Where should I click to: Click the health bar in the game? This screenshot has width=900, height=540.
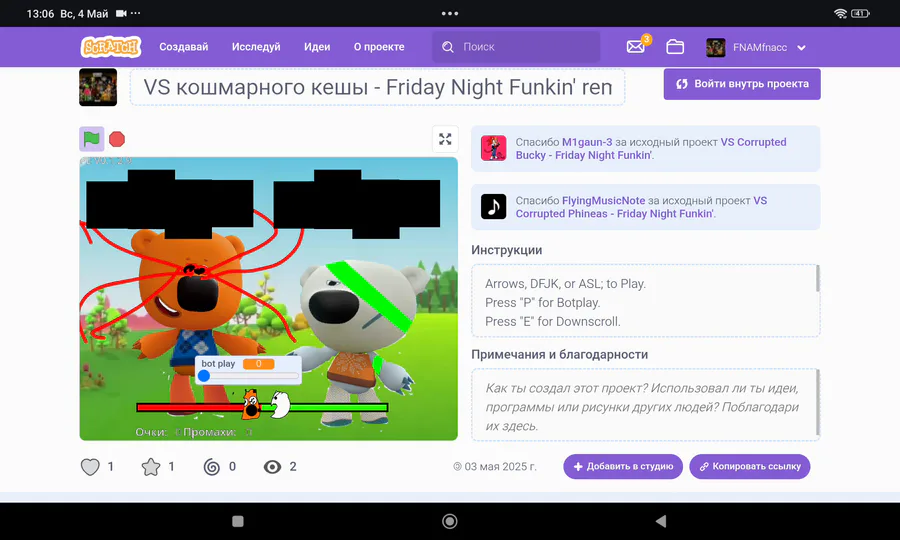[x=262, y=407]
